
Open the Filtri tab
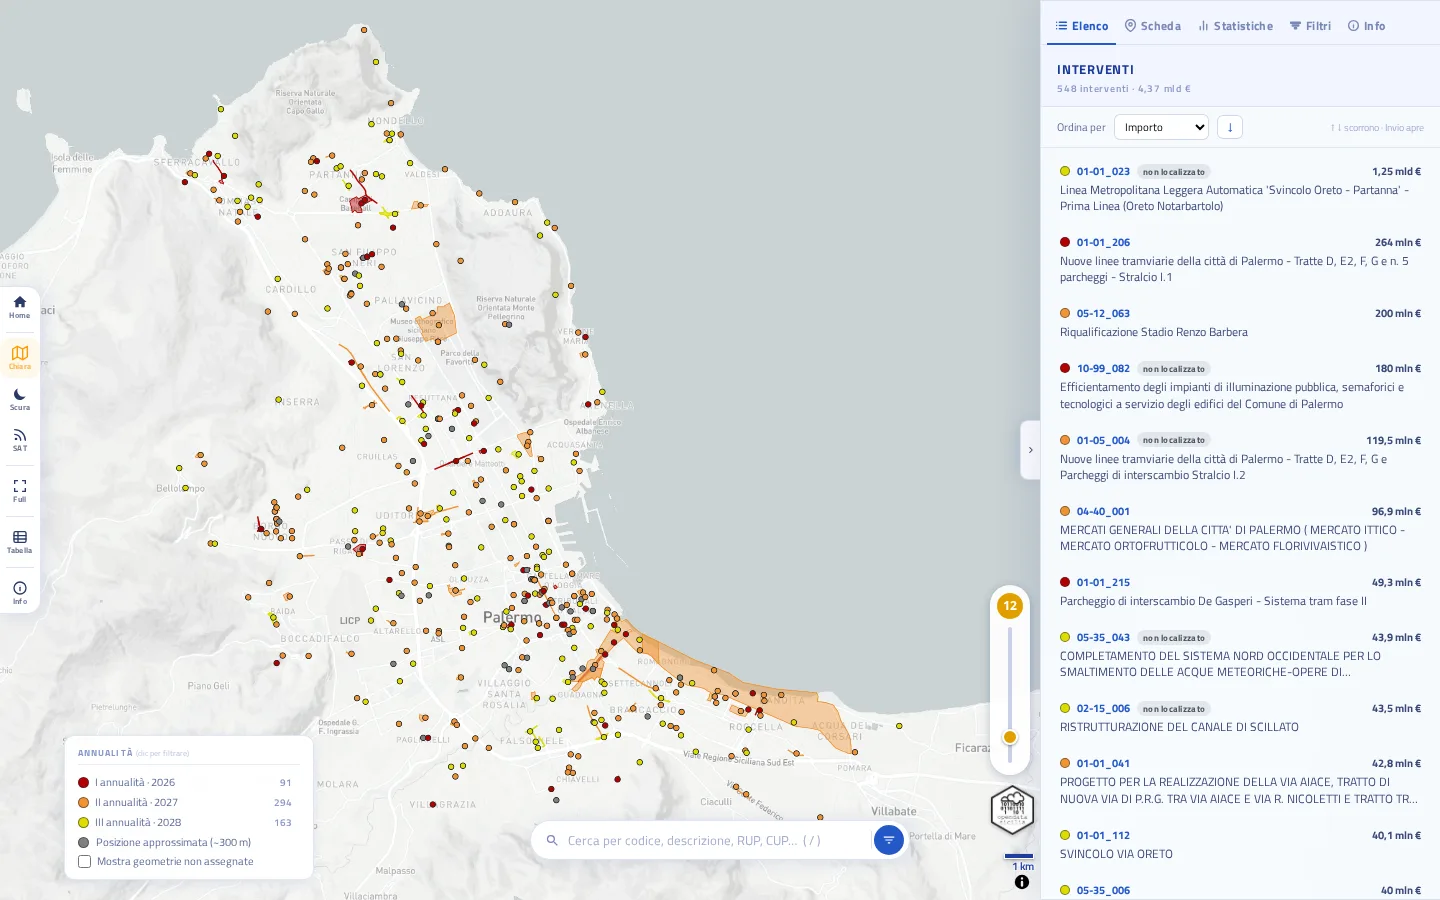click(x=1310, y=26)
